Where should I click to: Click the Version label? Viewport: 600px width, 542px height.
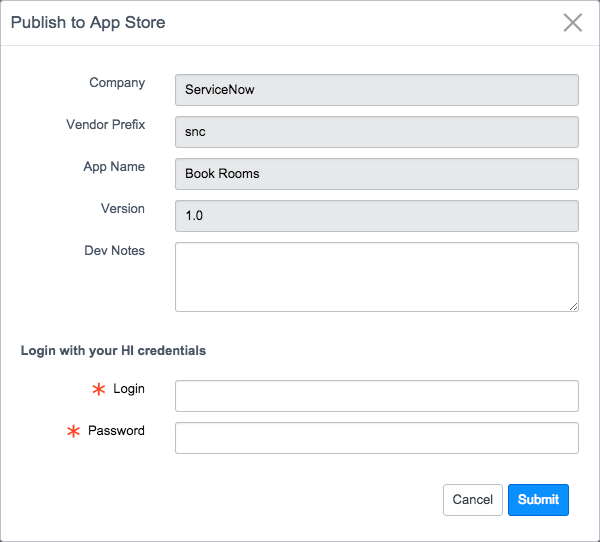pos(123,209)
